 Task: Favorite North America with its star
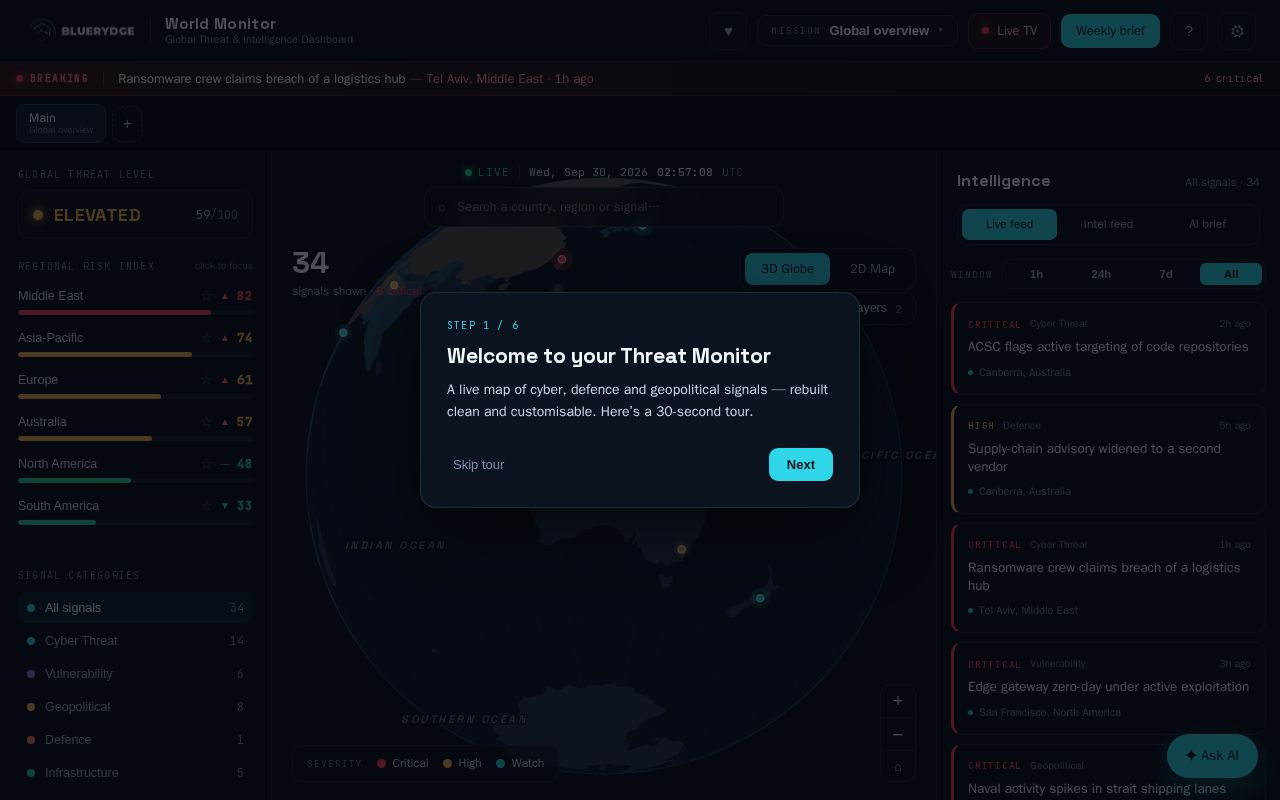click(206, 464)
